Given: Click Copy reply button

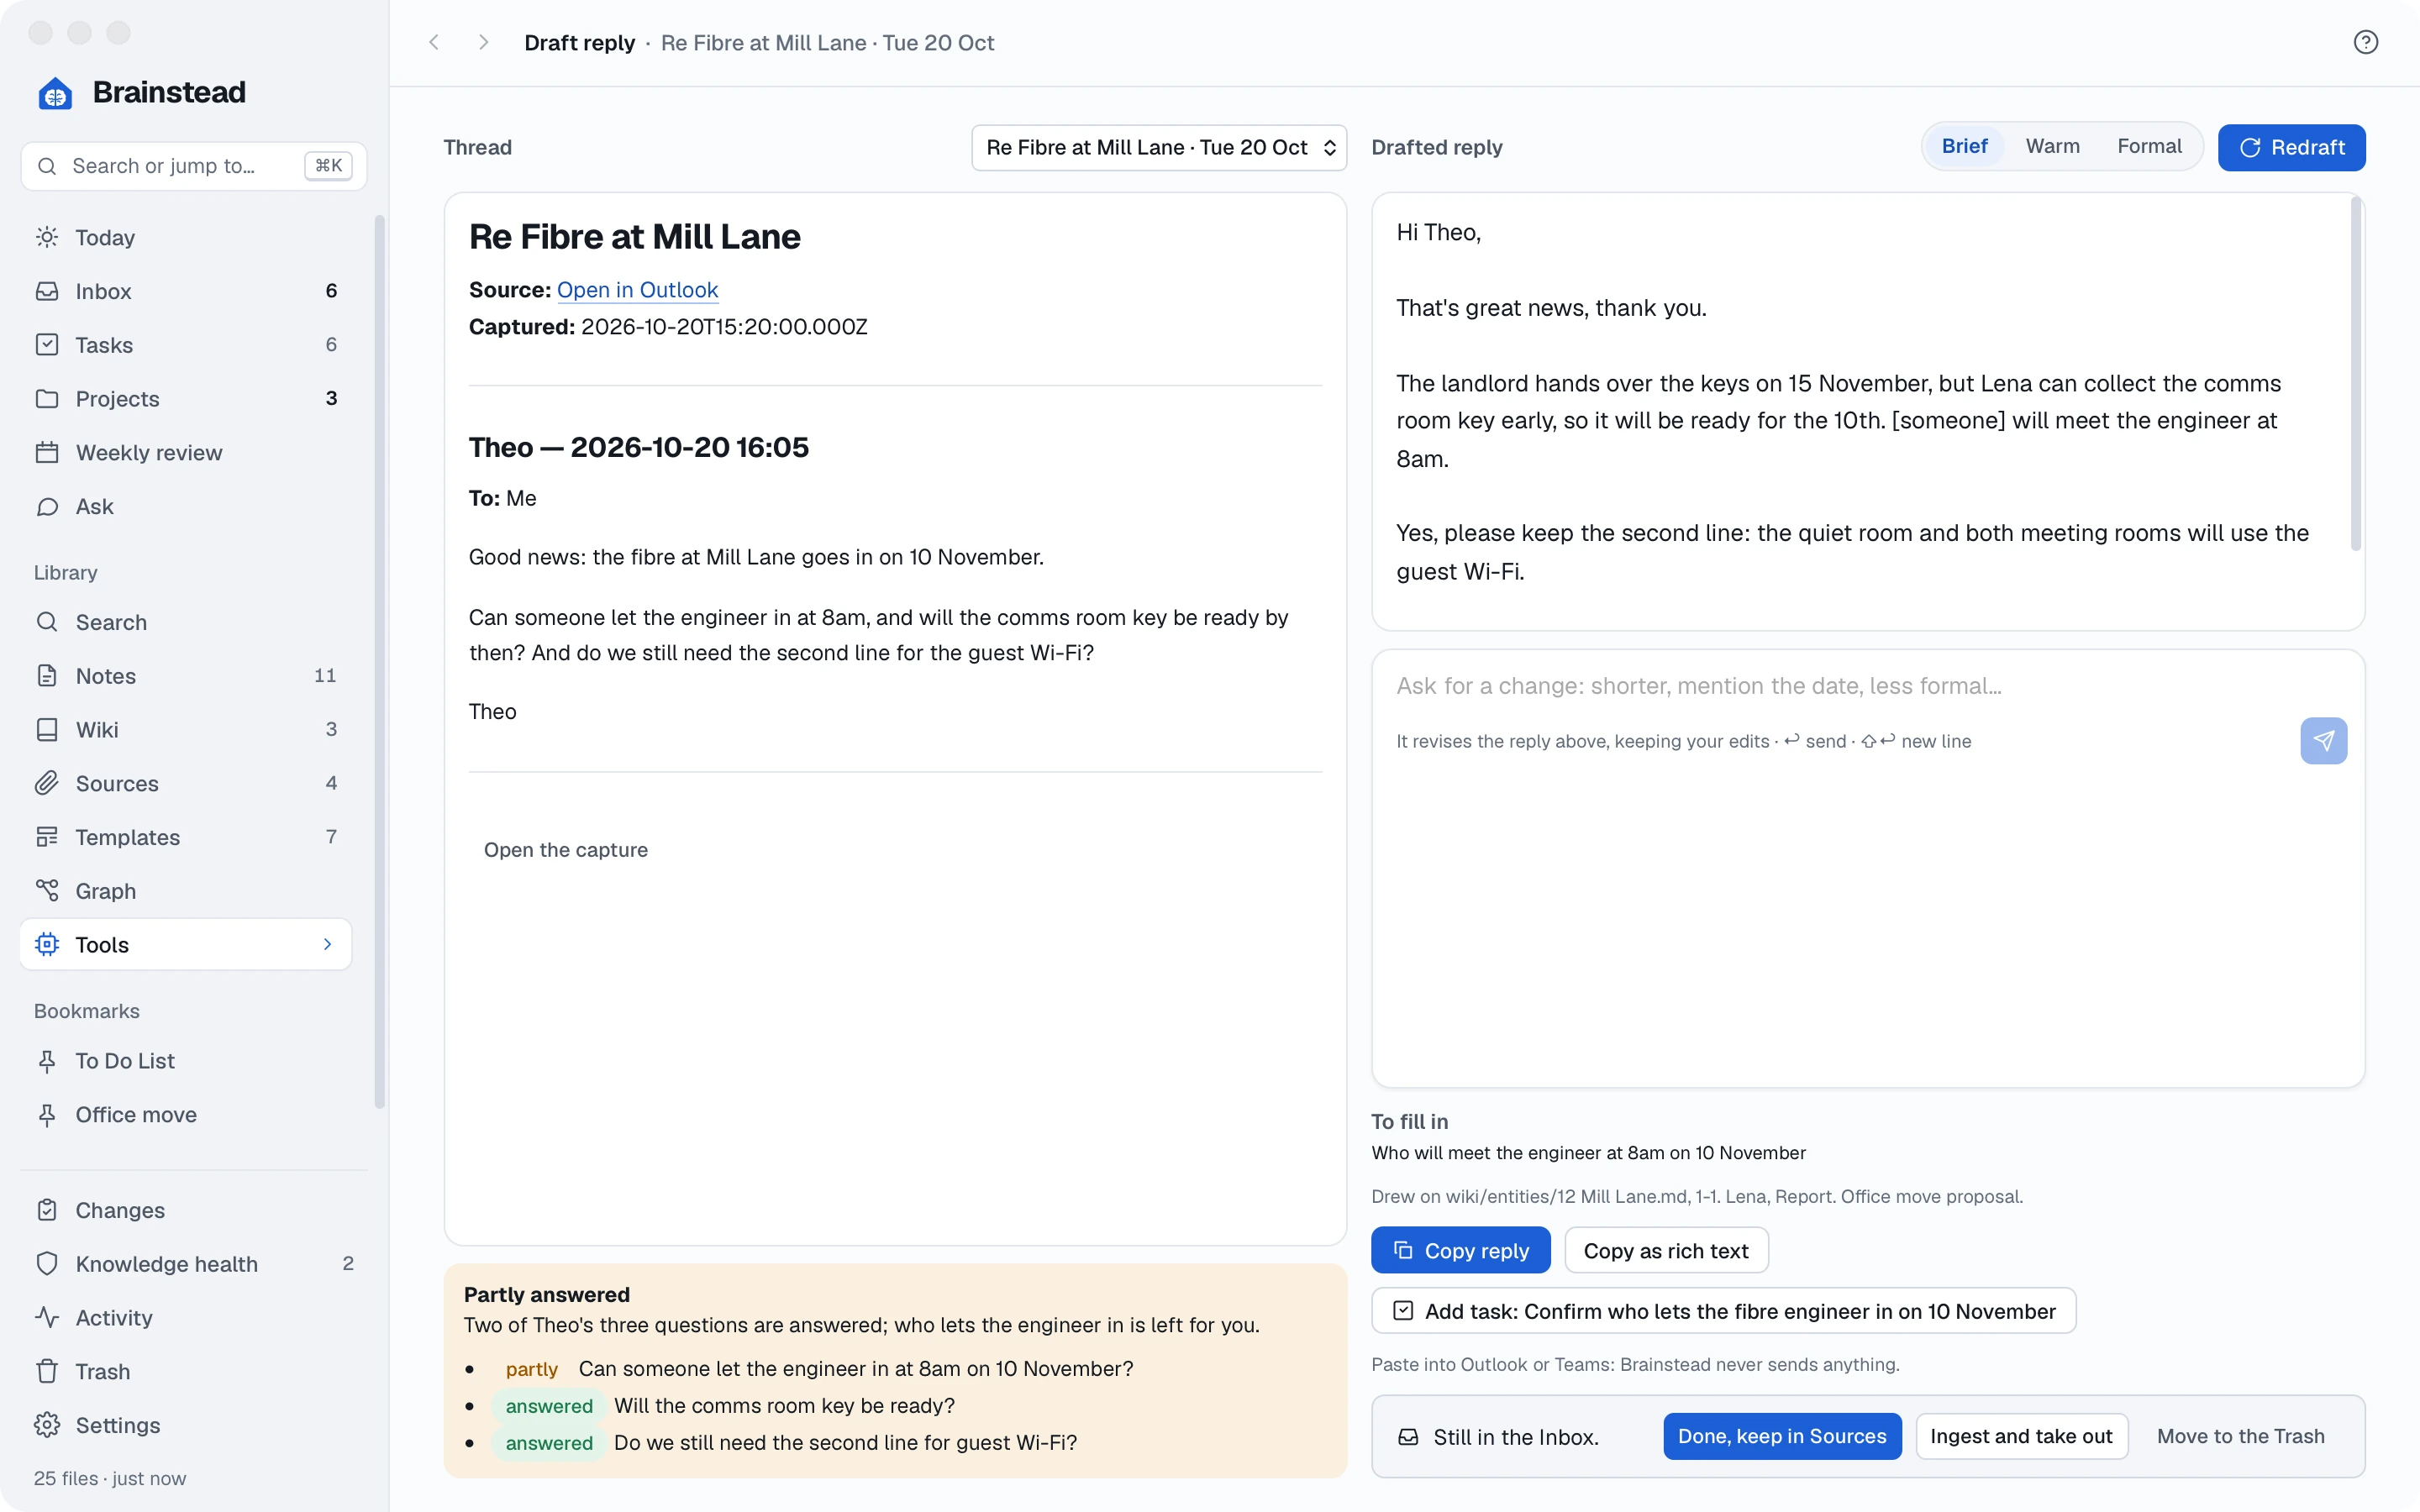Looking at the screenshot, I should point(1460,1250).
